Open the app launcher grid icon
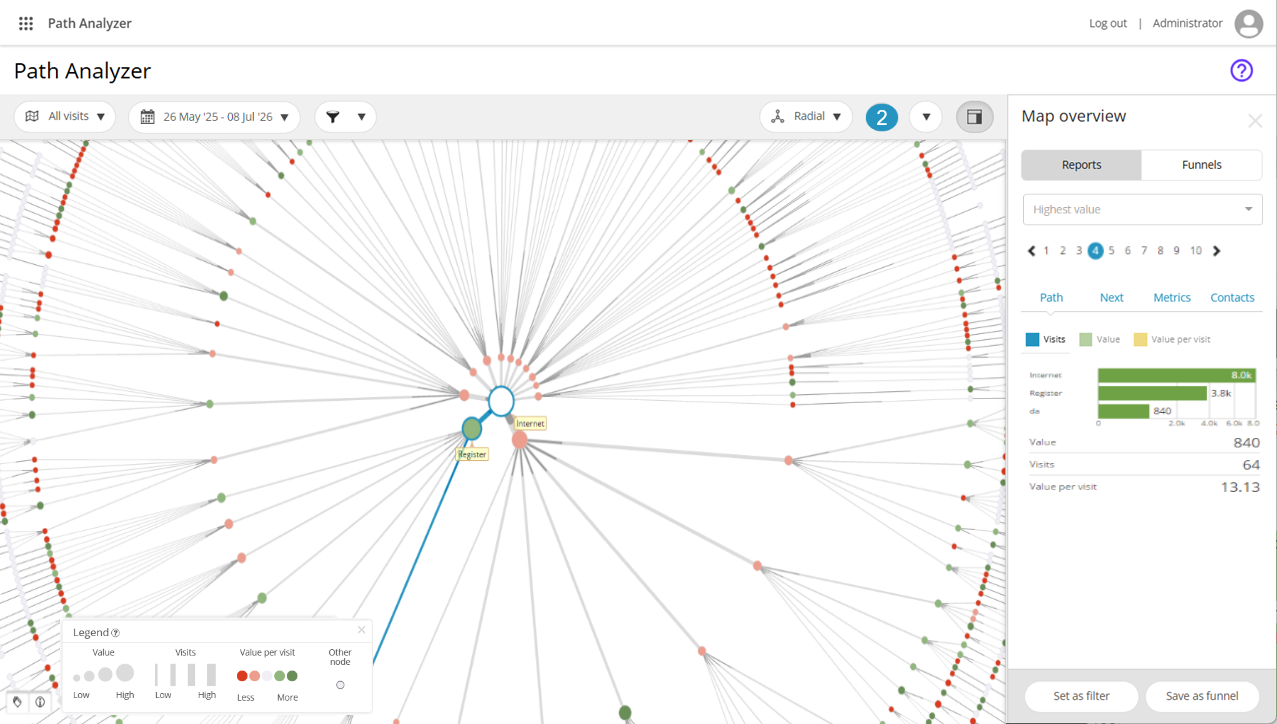The width and height of the screenshot is (1277, 724). tap(26, 23)
